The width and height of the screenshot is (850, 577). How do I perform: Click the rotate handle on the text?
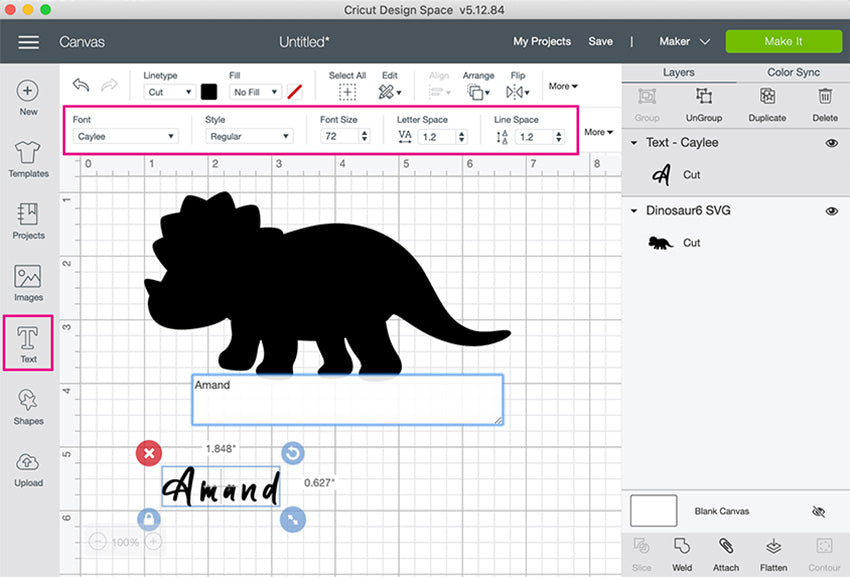tap(293, 453)
